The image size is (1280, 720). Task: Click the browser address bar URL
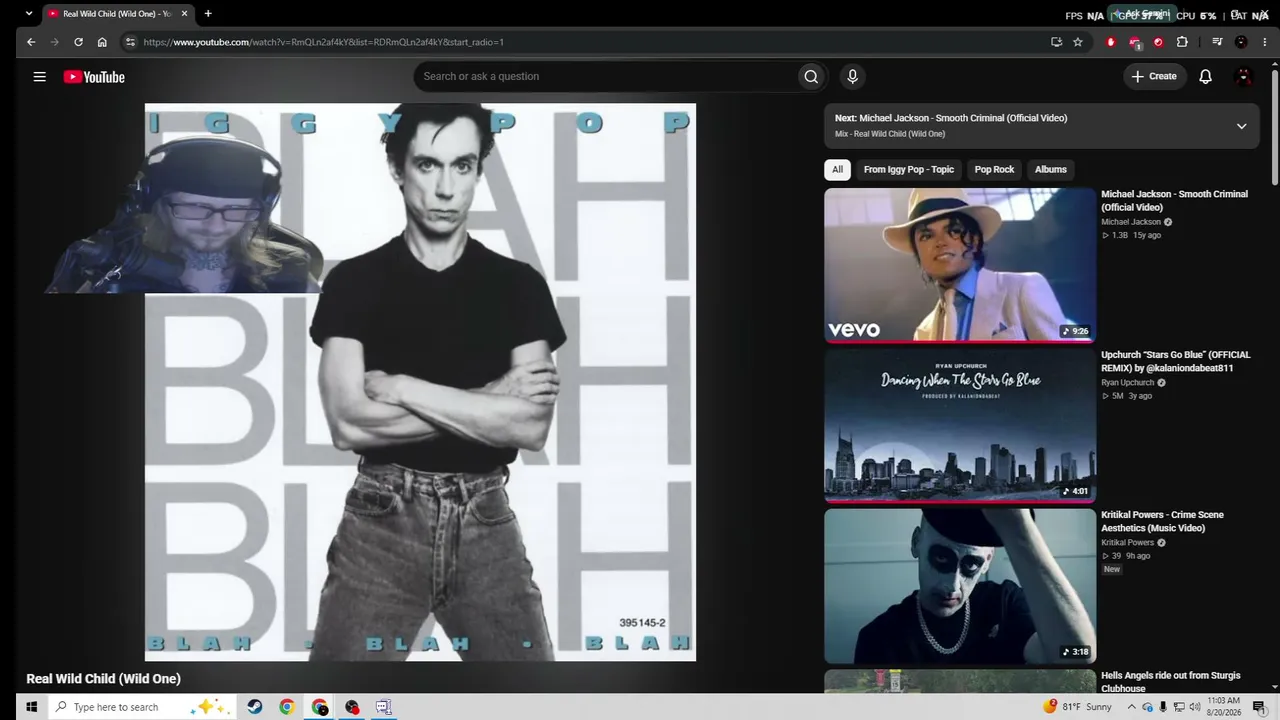tap(323, 42)
